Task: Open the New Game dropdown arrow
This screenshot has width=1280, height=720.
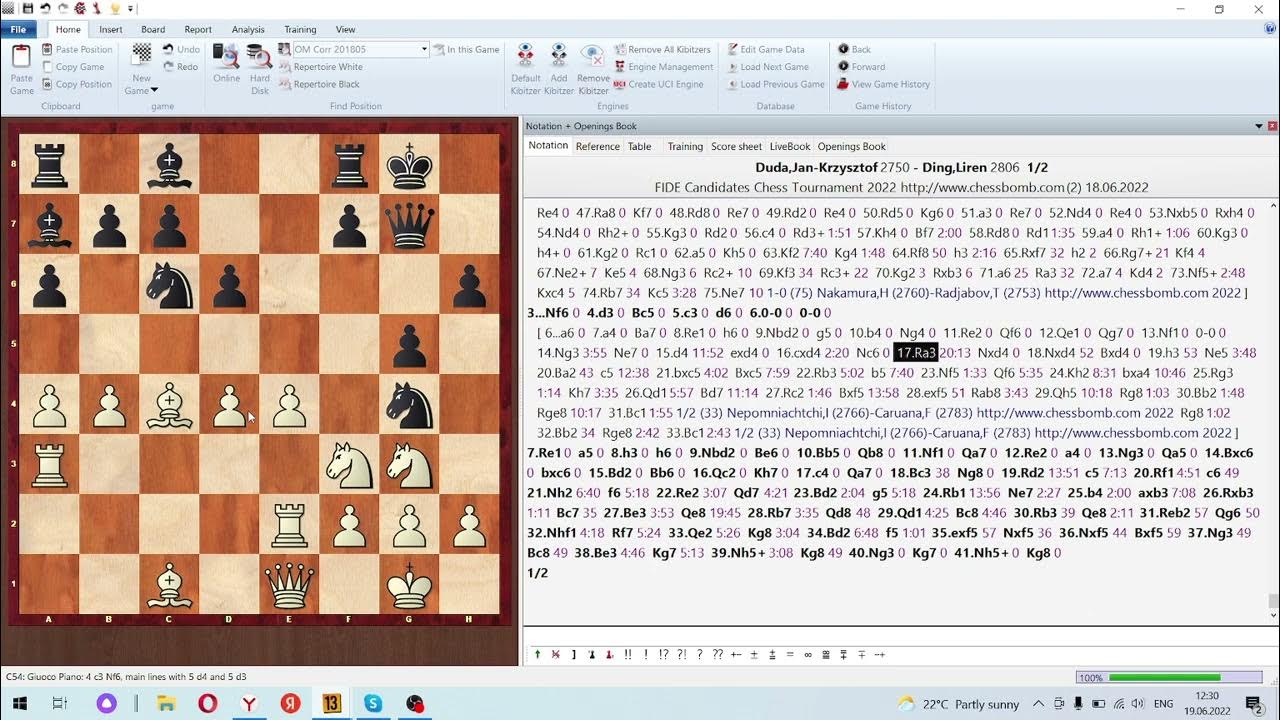Action: point(154,91)
